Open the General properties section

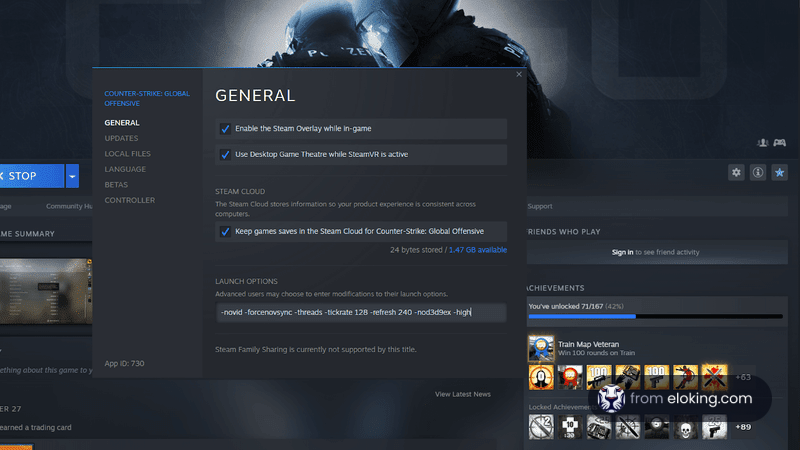click(122, 123)
